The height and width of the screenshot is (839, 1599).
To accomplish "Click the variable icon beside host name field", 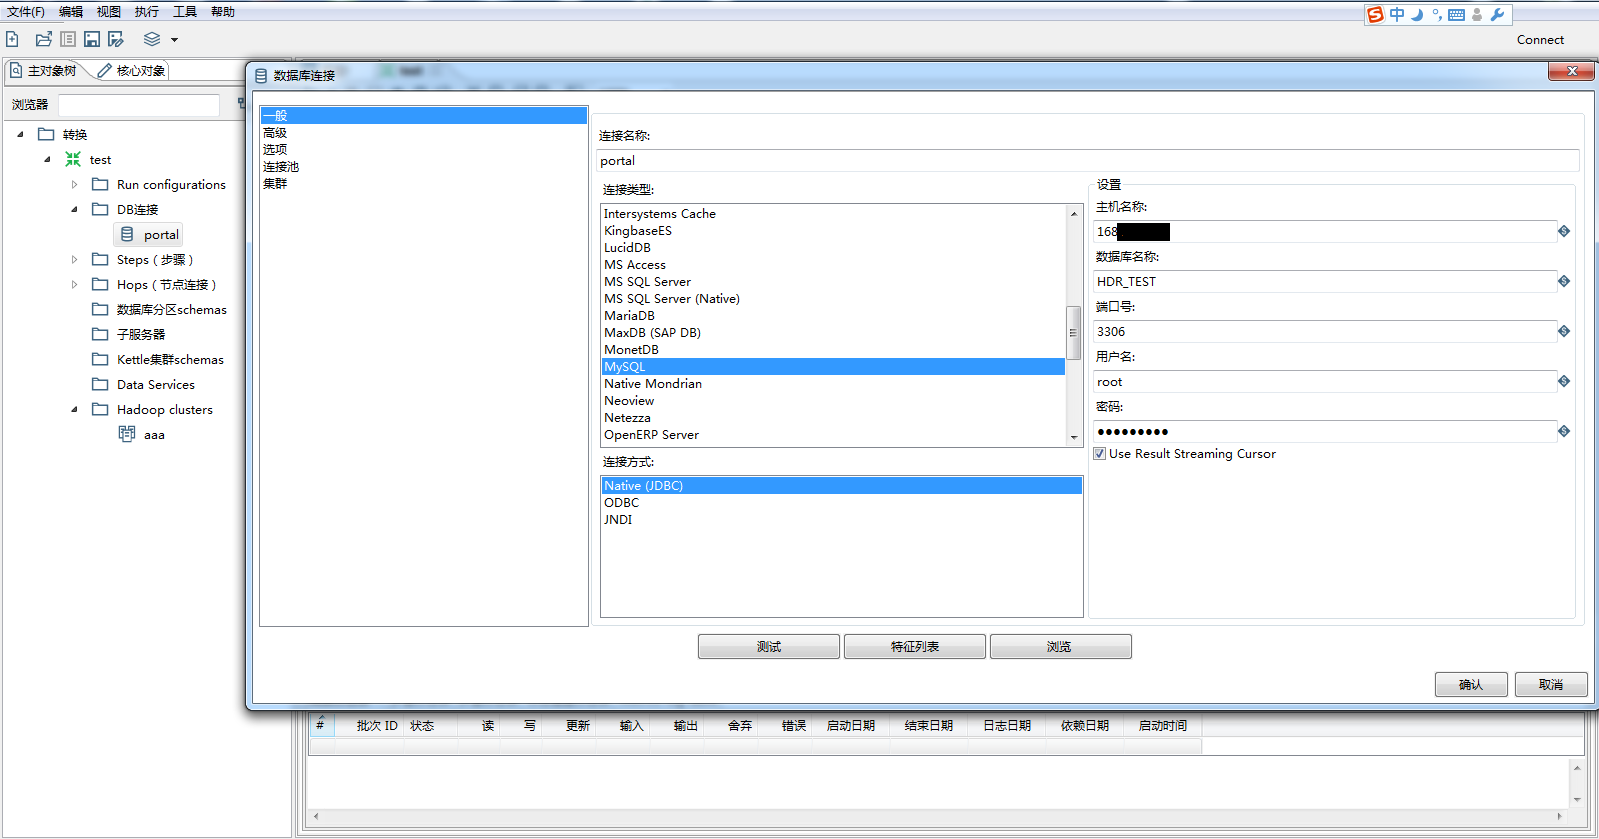I will point(1564,231).
